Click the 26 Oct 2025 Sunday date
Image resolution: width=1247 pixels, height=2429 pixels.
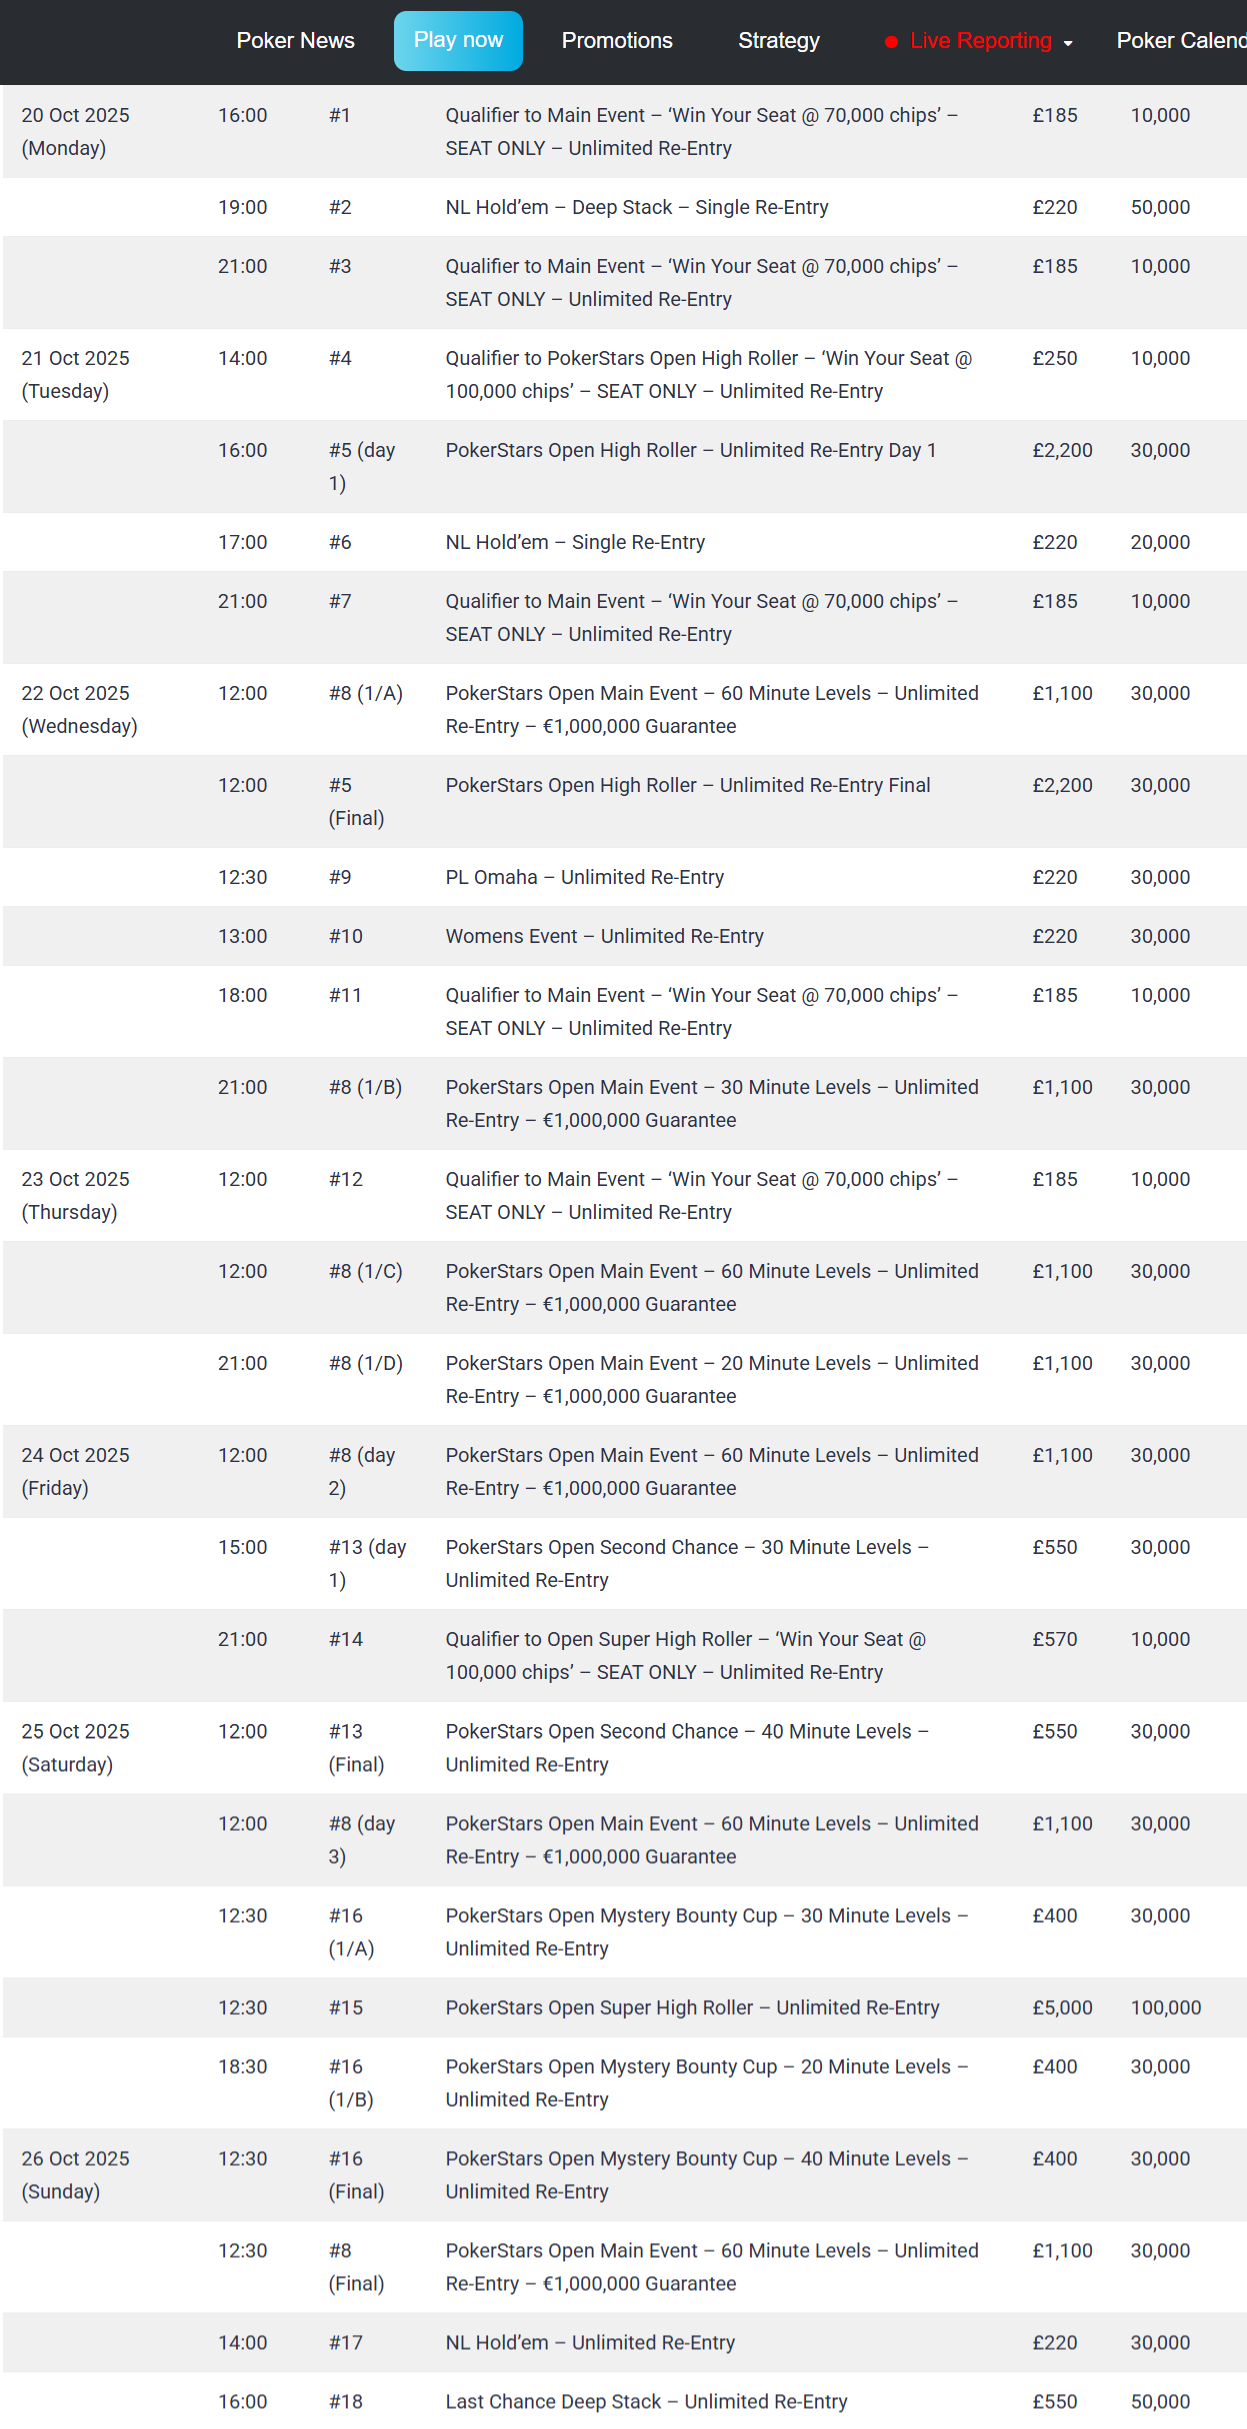click(x=76, y=2174)
